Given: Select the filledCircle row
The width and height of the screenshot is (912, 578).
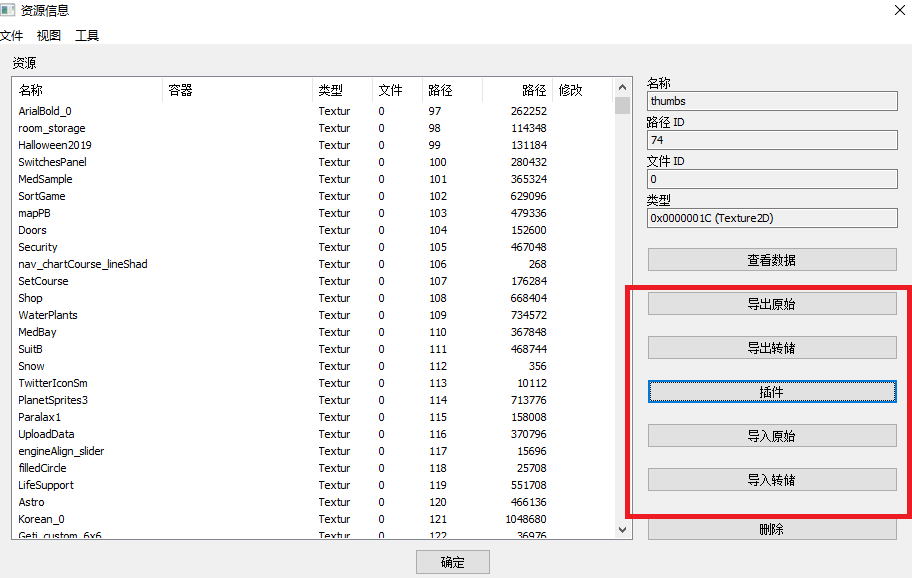Looking at the screenshot, I should [x=313, y=468].
